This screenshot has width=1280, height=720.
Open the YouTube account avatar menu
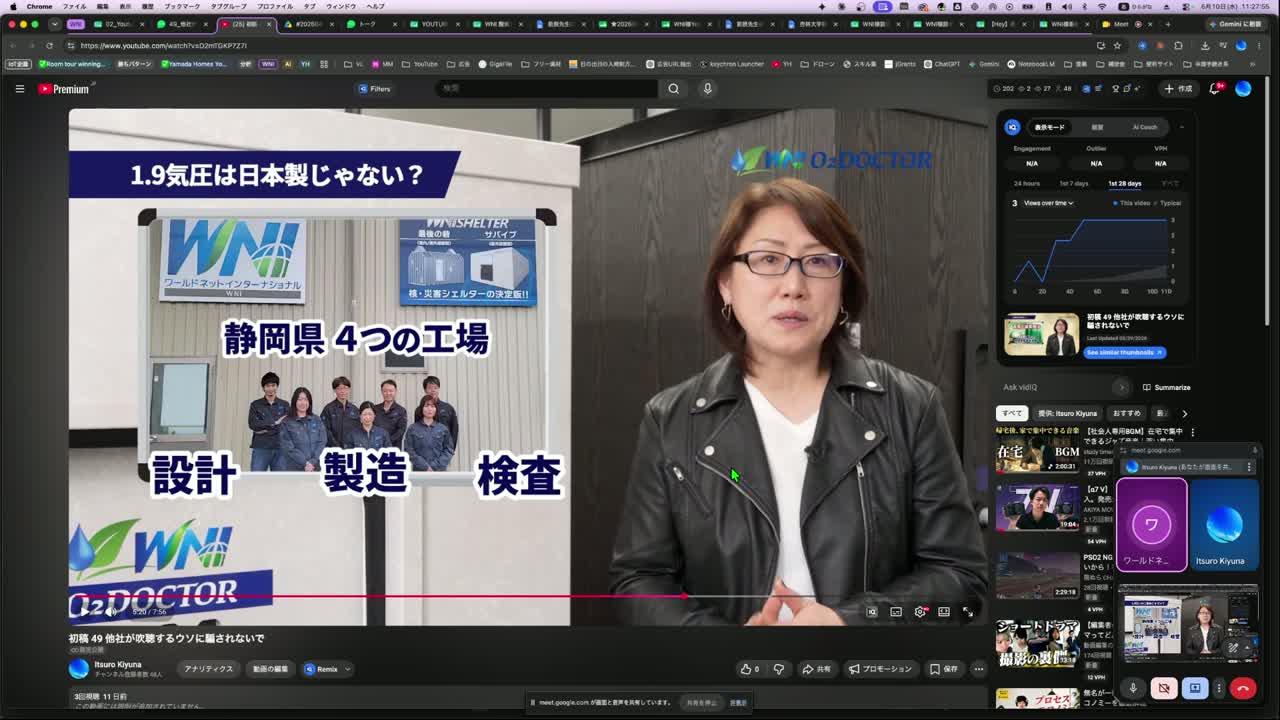(1243, 89)
